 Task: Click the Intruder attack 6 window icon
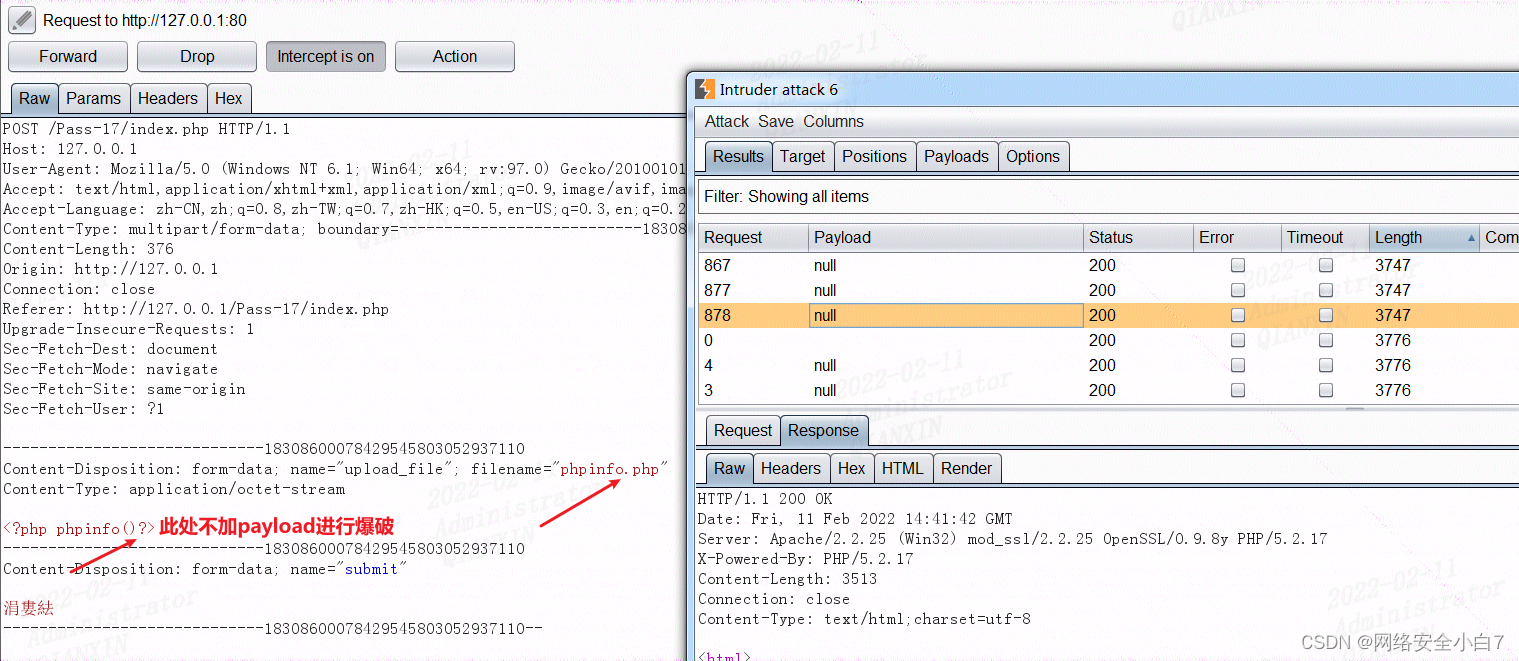pos(705,89)
